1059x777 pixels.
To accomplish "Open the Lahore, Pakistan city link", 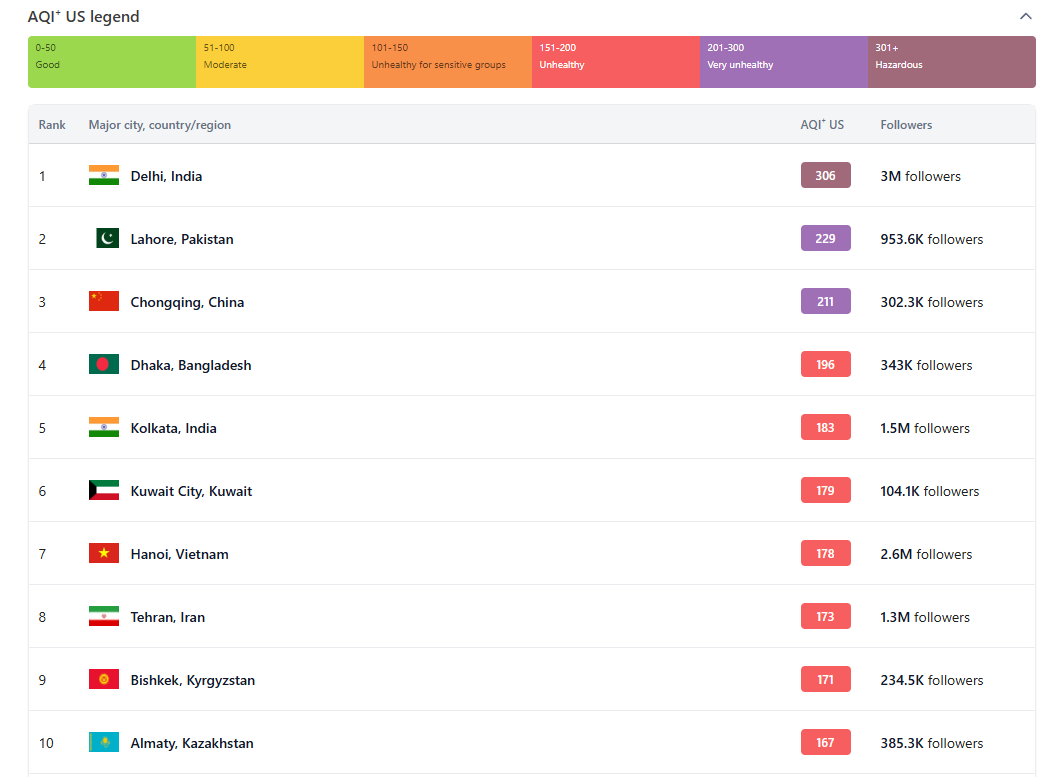I will coord(182,239).
